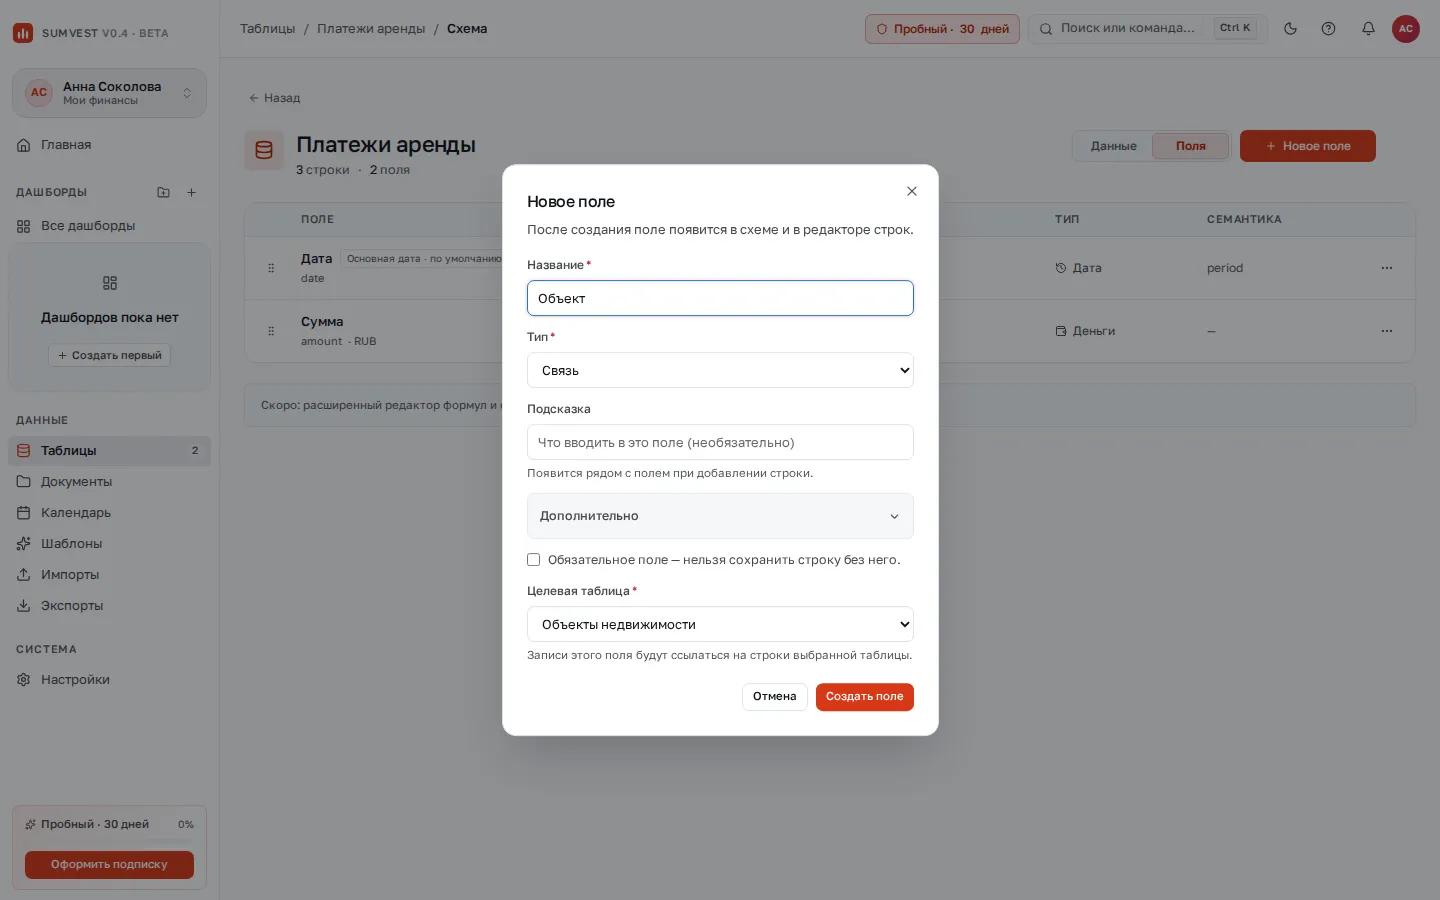Close the Новое поле dialog
This screenshot has width=1440, height=900.
911,191
